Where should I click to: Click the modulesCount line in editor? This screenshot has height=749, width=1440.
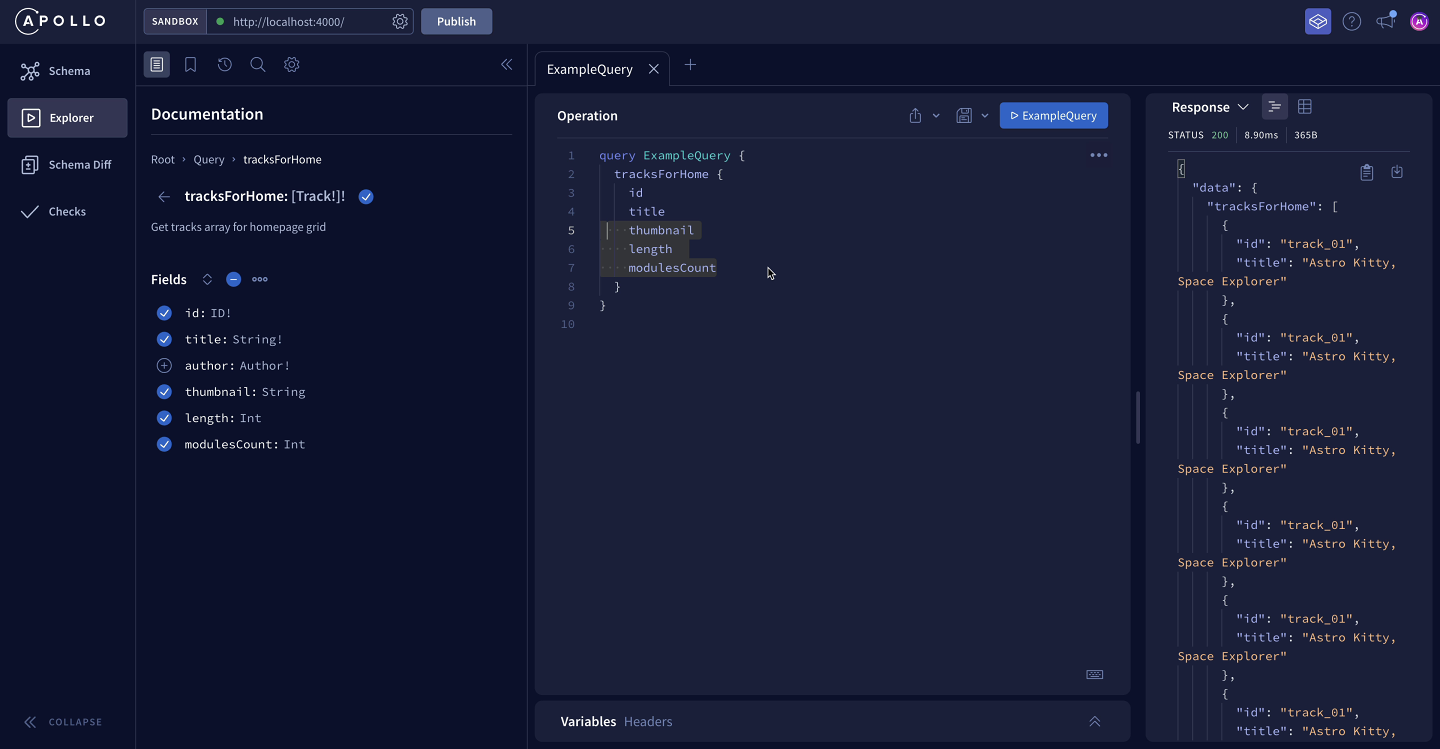(672, 268)
